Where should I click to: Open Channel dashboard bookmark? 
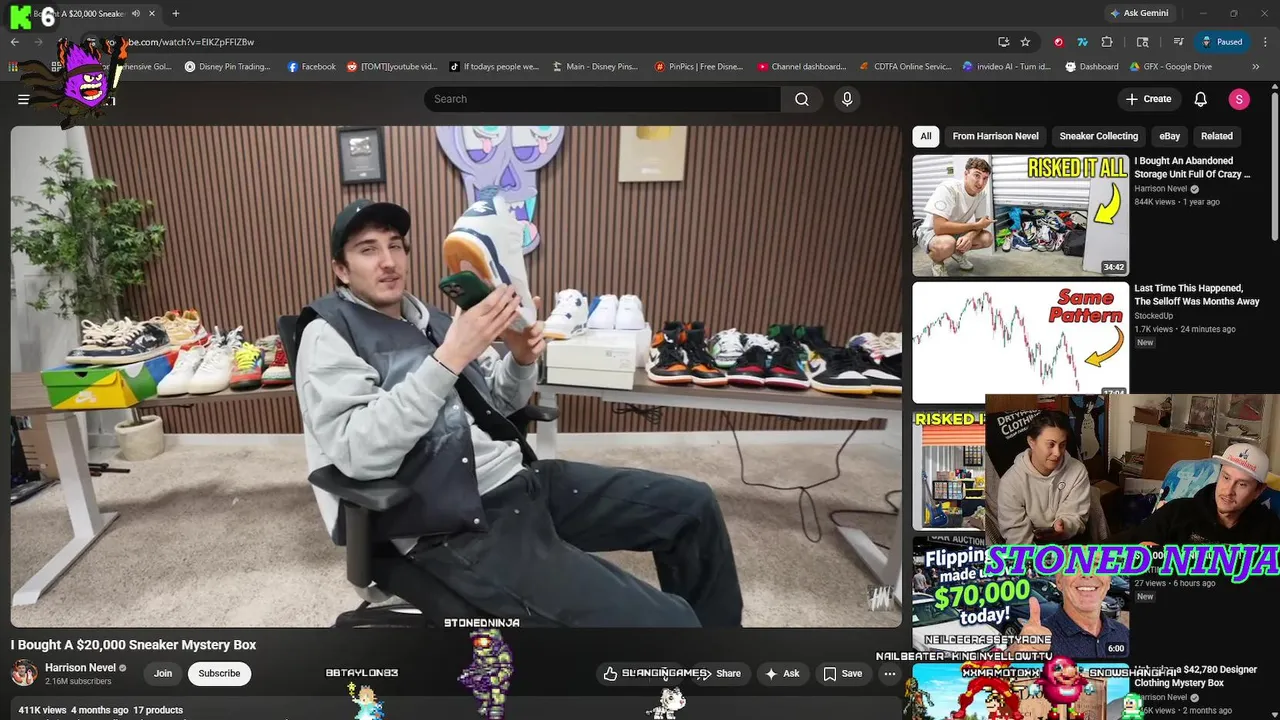point(802,67)
